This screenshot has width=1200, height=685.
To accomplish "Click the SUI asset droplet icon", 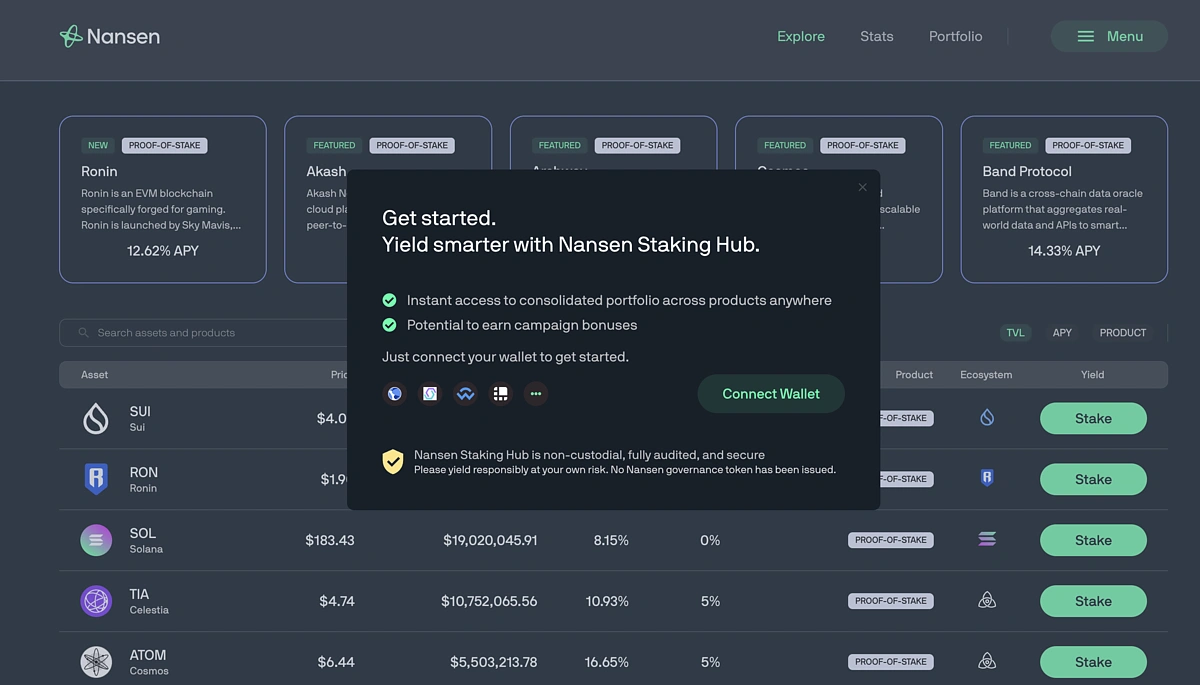I will (96, 418).
